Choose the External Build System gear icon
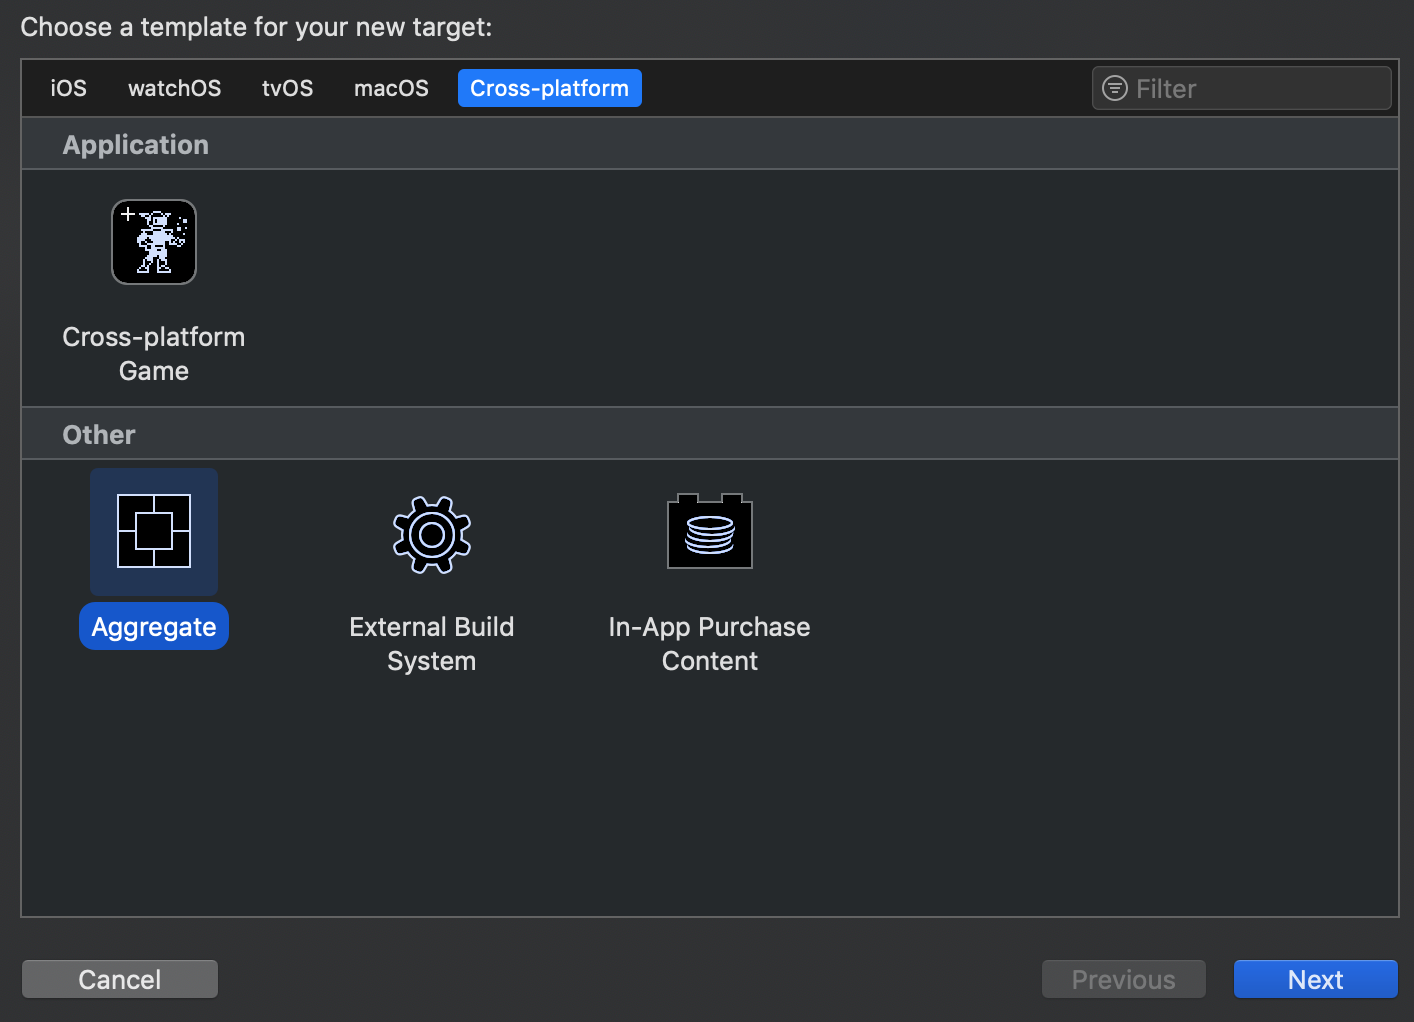Viewport: 1414px width, 1022px height. [432, 535]
